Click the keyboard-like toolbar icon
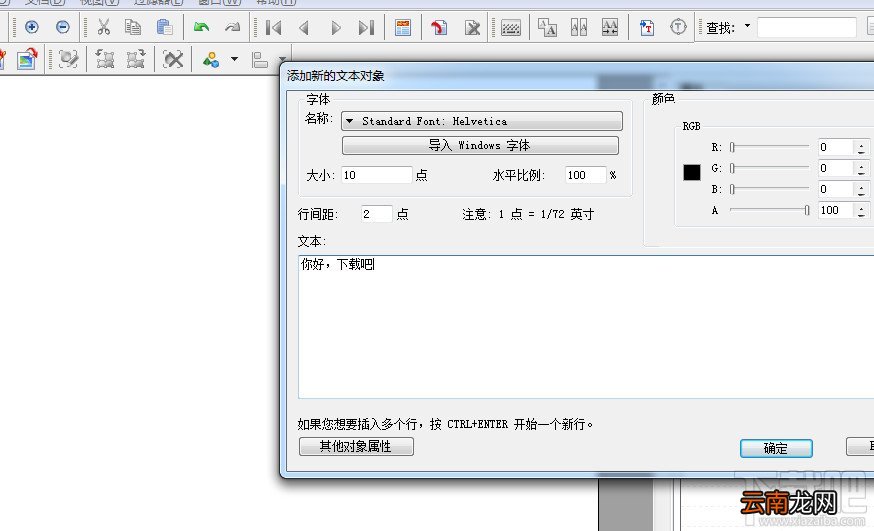The height and width of the screenshot is (531, 874). 511,28
